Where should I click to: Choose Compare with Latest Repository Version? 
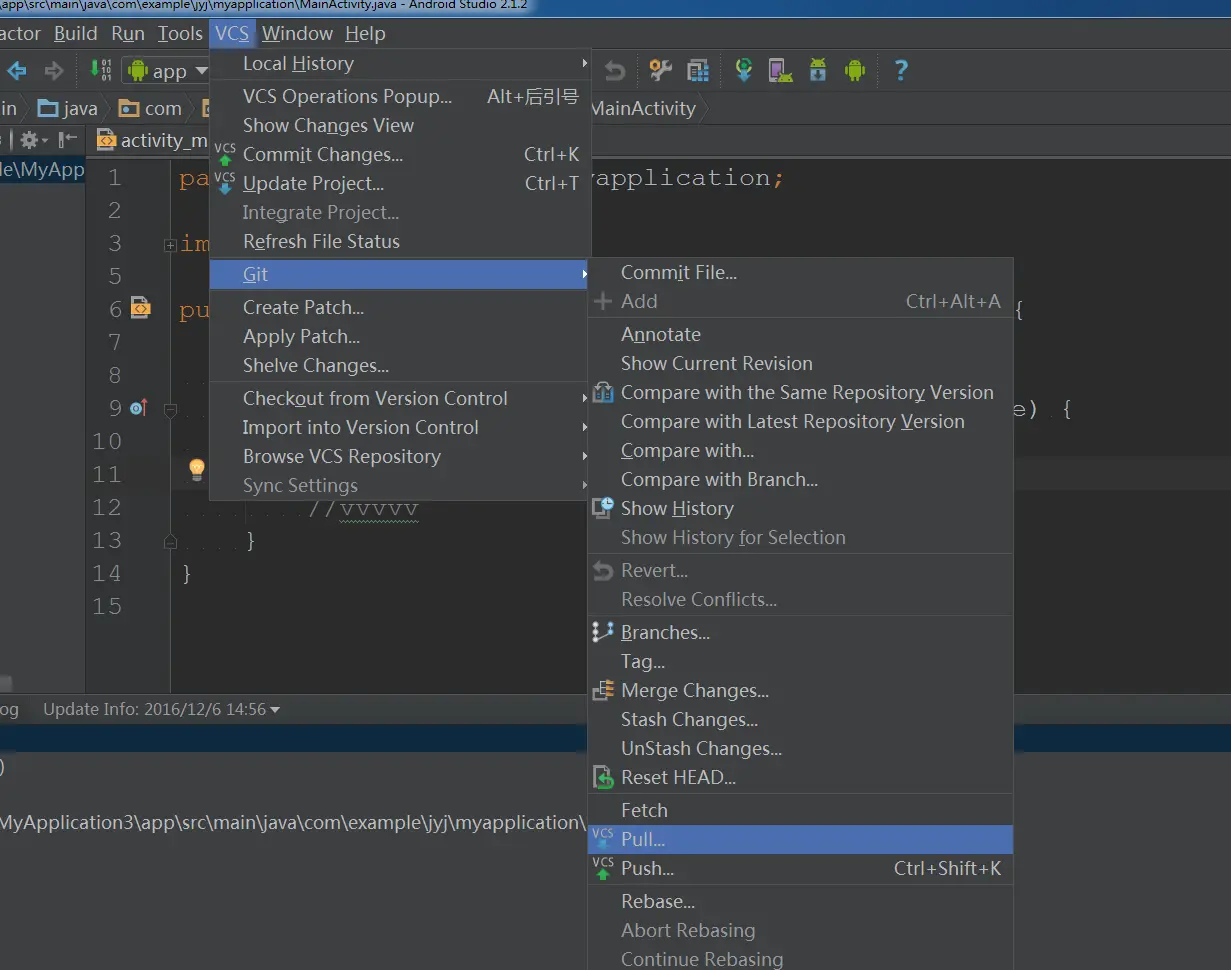(800, 421)
